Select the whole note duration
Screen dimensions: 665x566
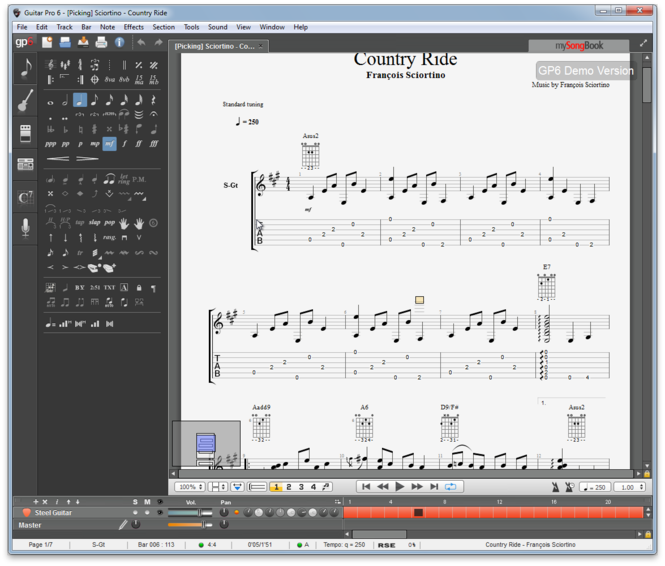50,102
